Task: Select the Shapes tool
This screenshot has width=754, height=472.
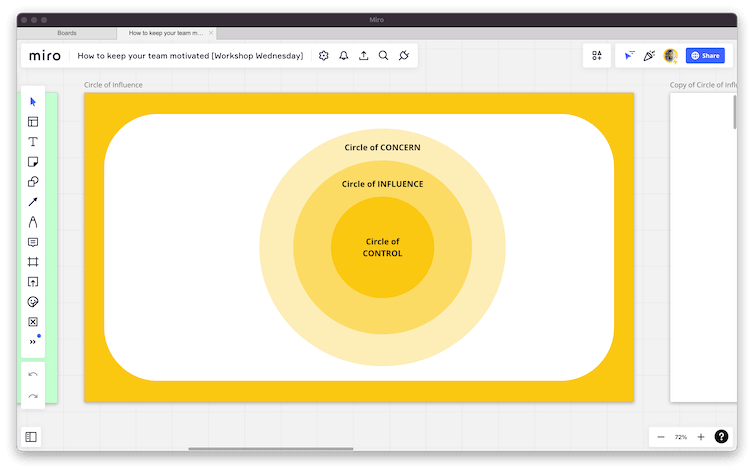Action: pyautogui.click(x=33, y=182)
